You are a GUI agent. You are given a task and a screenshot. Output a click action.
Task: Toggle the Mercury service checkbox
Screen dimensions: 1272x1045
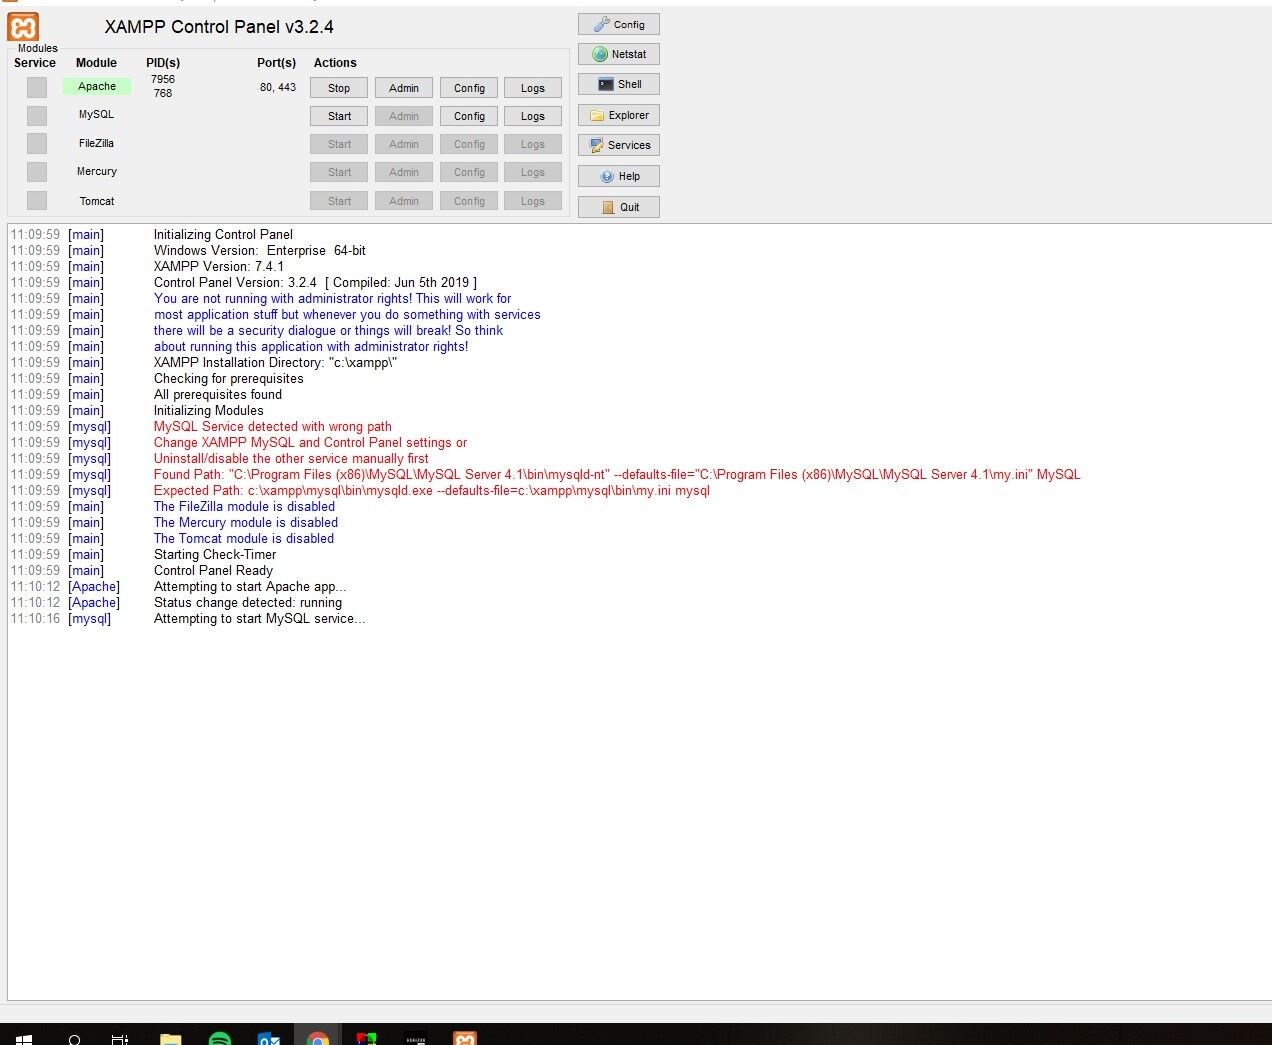point(37,172)
